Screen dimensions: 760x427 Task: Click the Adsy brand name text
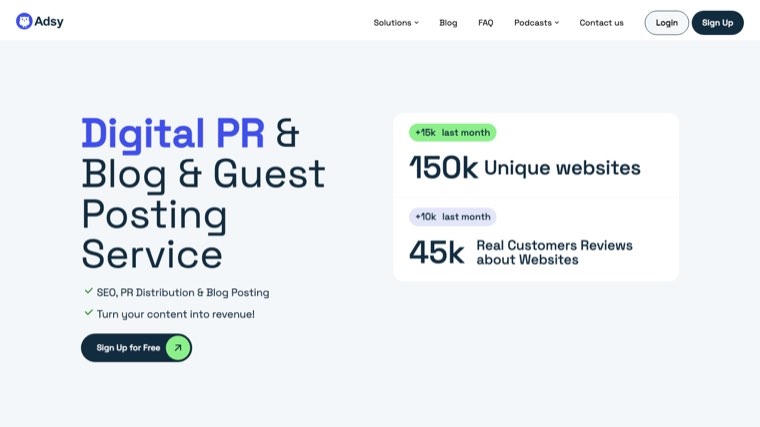pyautogui.click(x=49, y=21)
